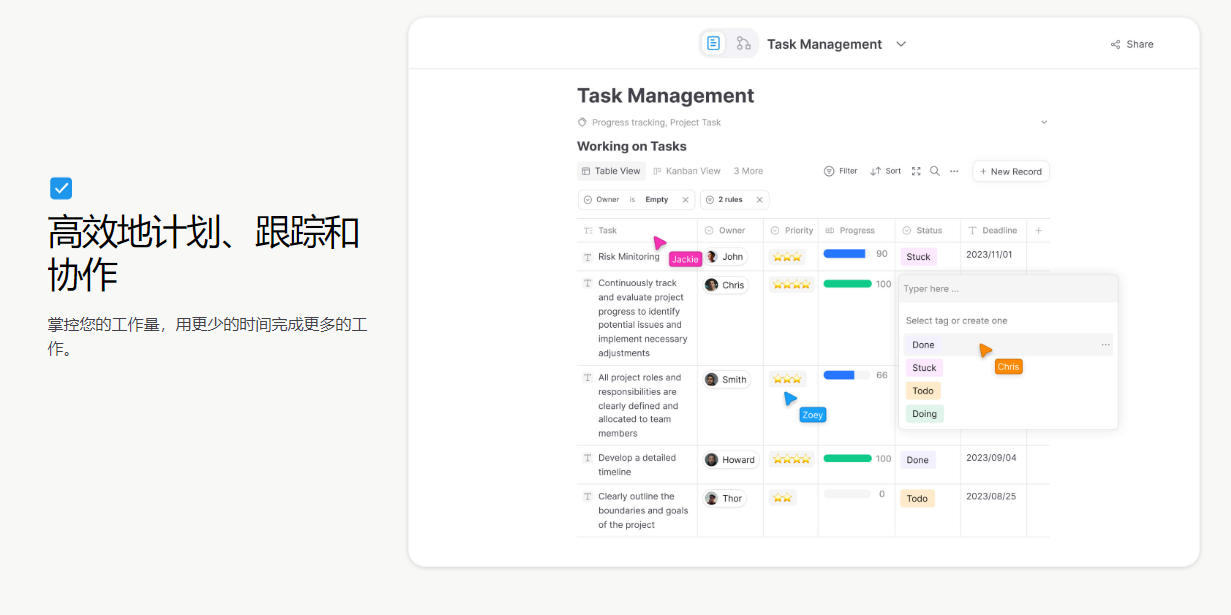Viewport: 1231px width, 615px height.
Task: Click the text icon beside "Continuously track" task
Action: (x=588, y=283)
